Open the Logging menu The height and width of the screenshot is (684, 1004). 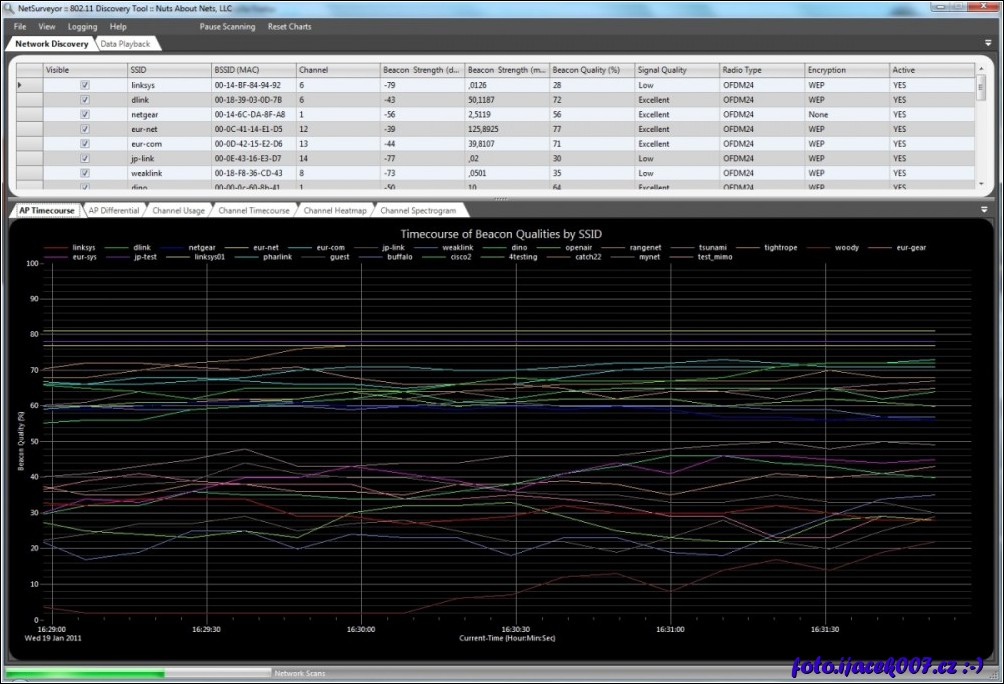pos(82,27)
